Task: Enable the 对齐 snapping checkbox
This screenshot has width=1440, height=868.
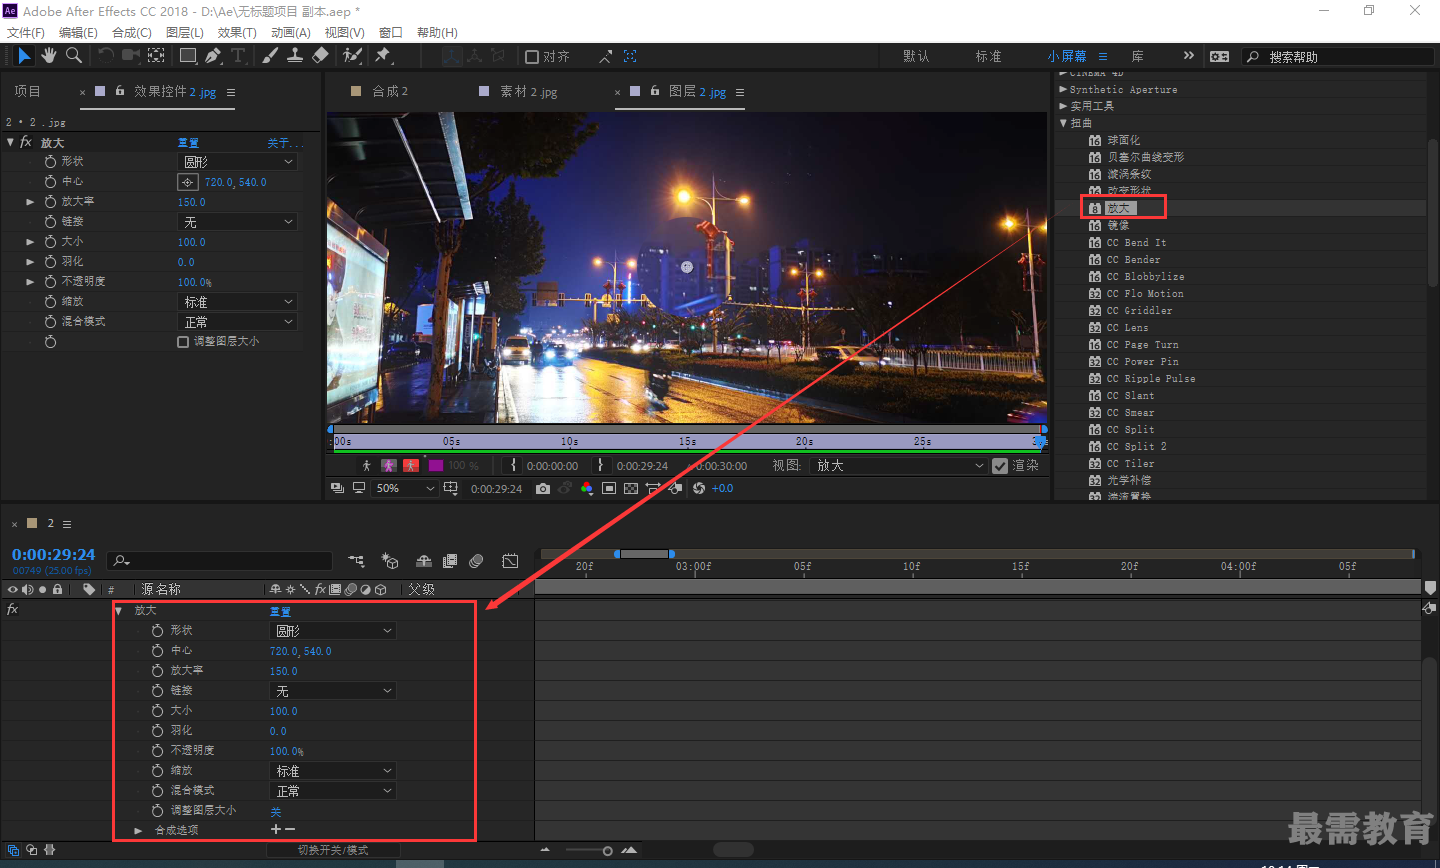Action: point(532,57)
